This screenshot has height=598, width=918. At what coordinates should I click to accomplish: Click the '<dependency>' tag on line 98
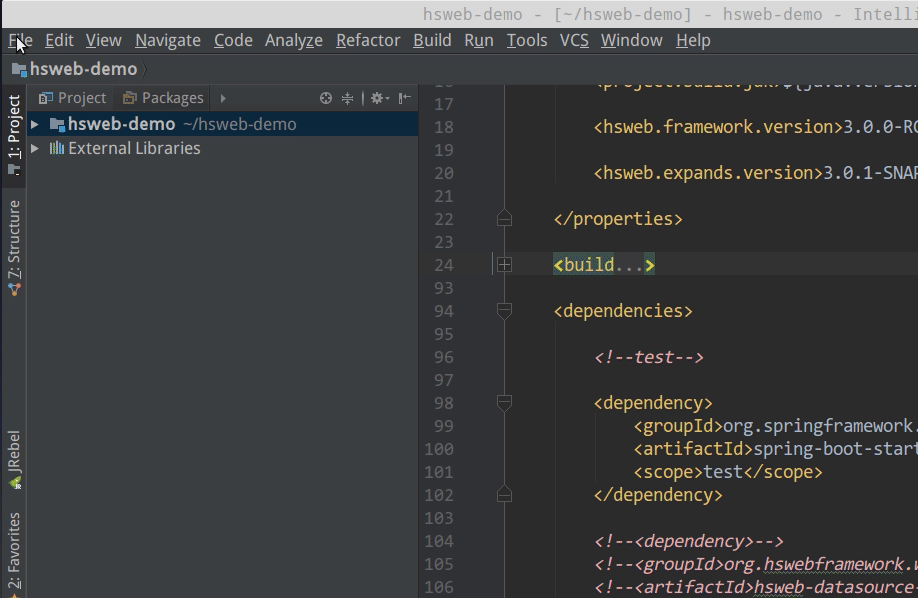(x=653, y=403)
